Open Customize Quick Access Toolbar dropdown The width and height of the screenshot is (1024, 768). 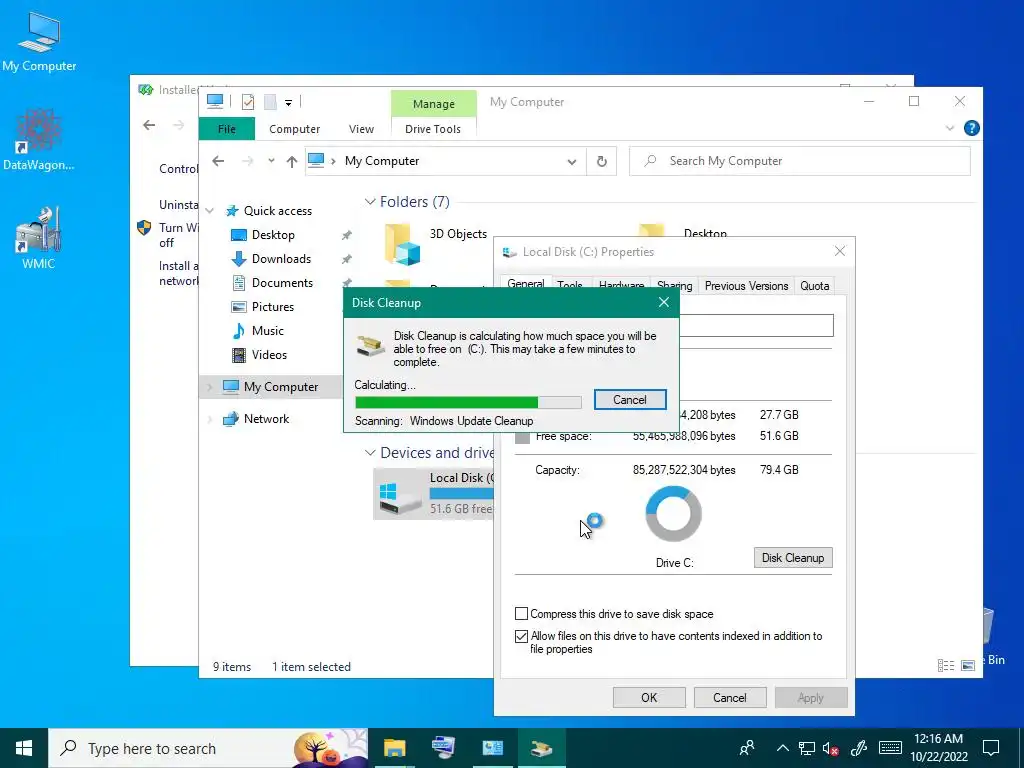[288, 103]
